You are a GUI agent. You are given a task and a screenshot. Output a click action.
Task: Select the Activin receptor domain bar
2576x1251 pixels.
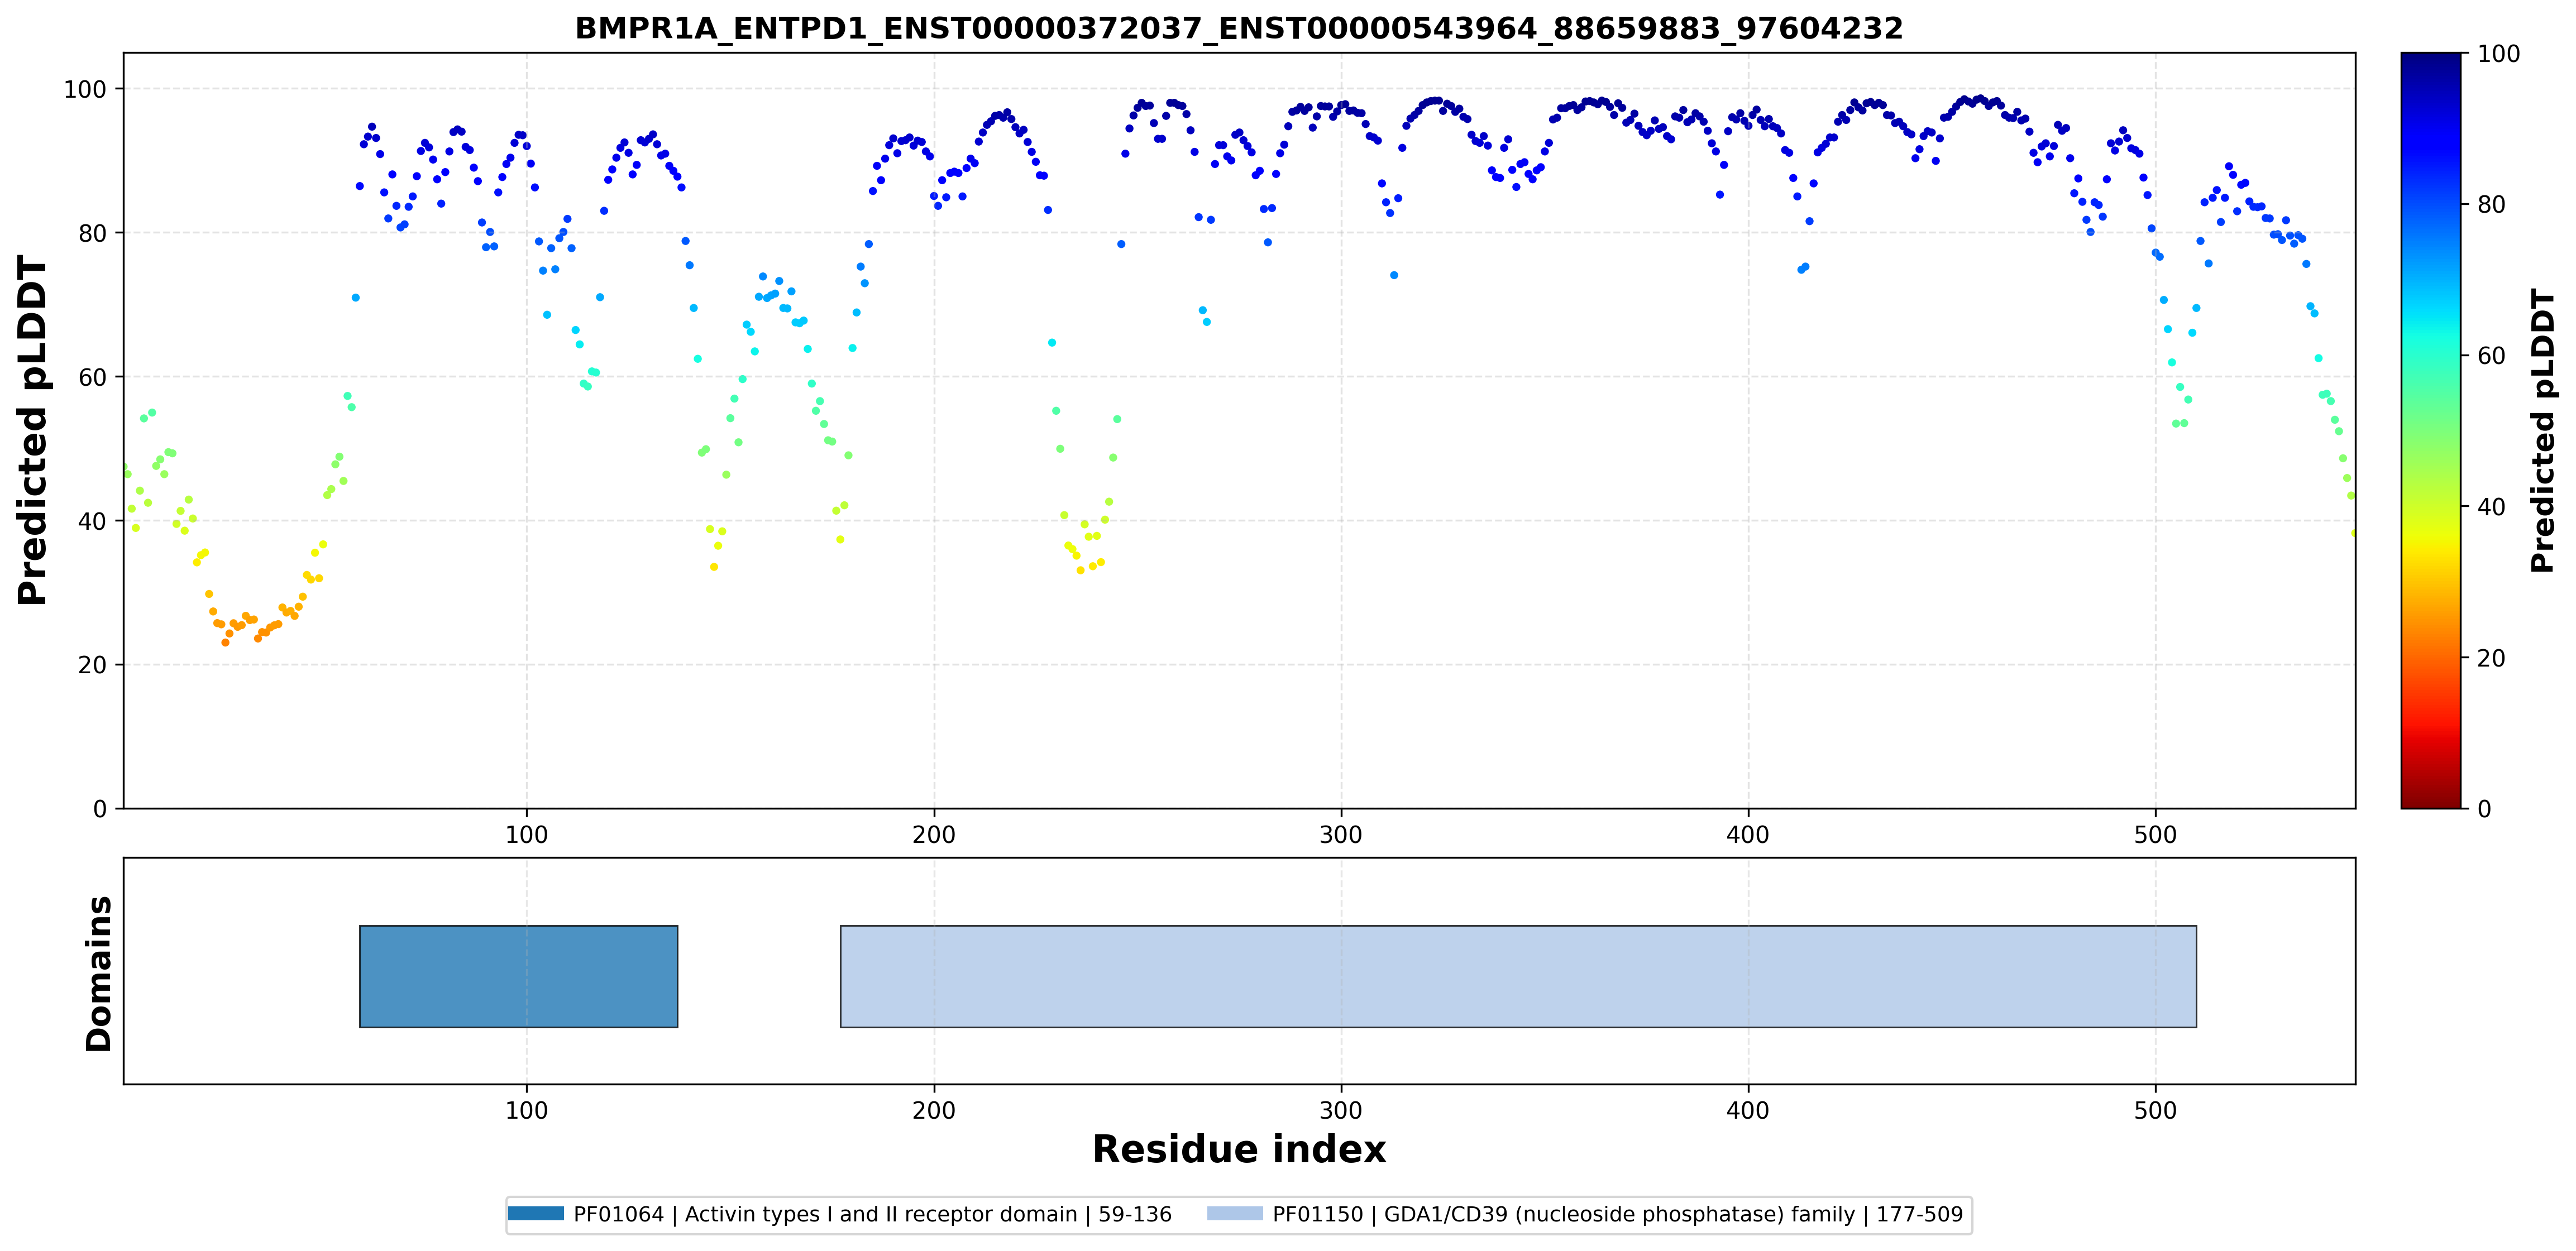[519, 976]
